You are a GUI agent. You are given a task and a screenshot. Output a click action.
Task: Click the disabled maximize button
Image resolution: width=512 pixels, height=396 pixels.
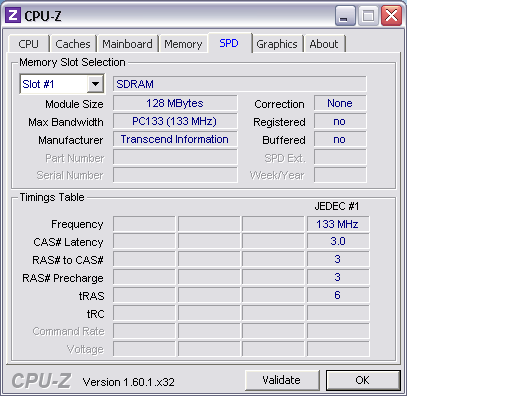click(x=368, y=16)
